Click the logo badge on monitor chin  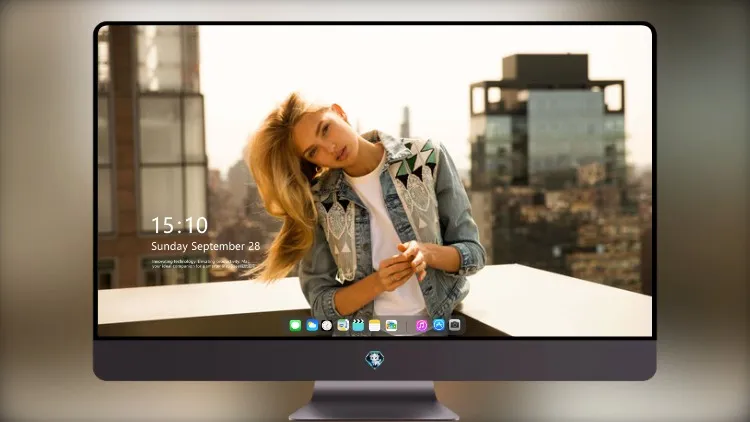tap(375, 360)
